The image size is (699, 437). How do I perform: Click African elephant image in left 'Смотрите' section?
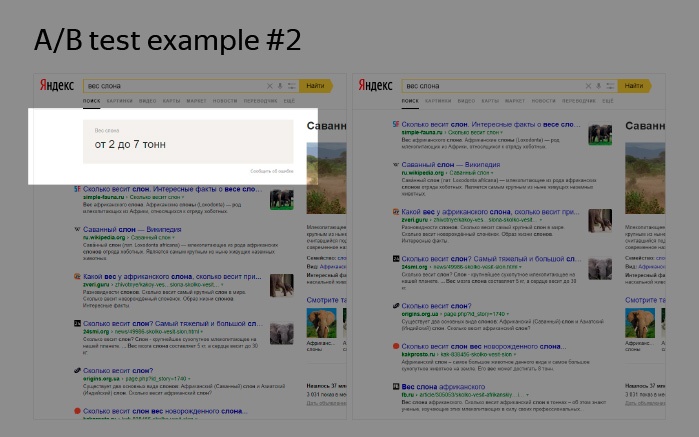321,323
